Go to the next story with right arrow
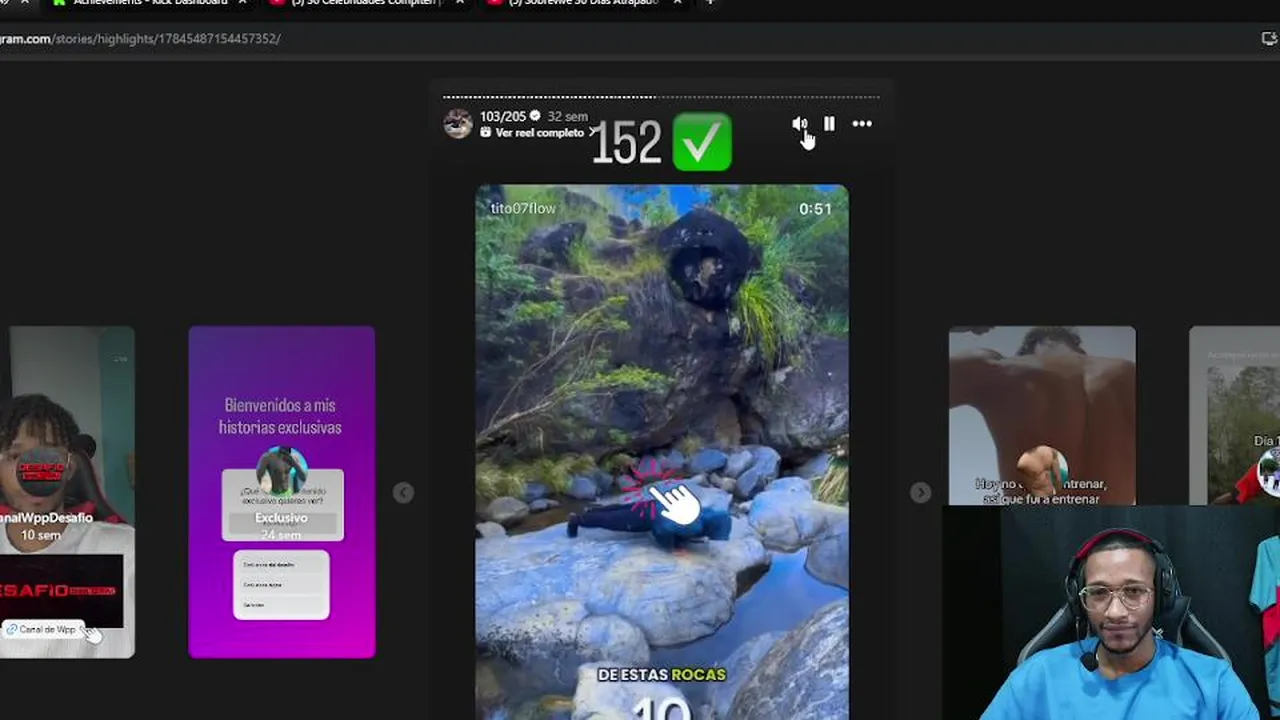1280x720 pixels. [920, 492]
